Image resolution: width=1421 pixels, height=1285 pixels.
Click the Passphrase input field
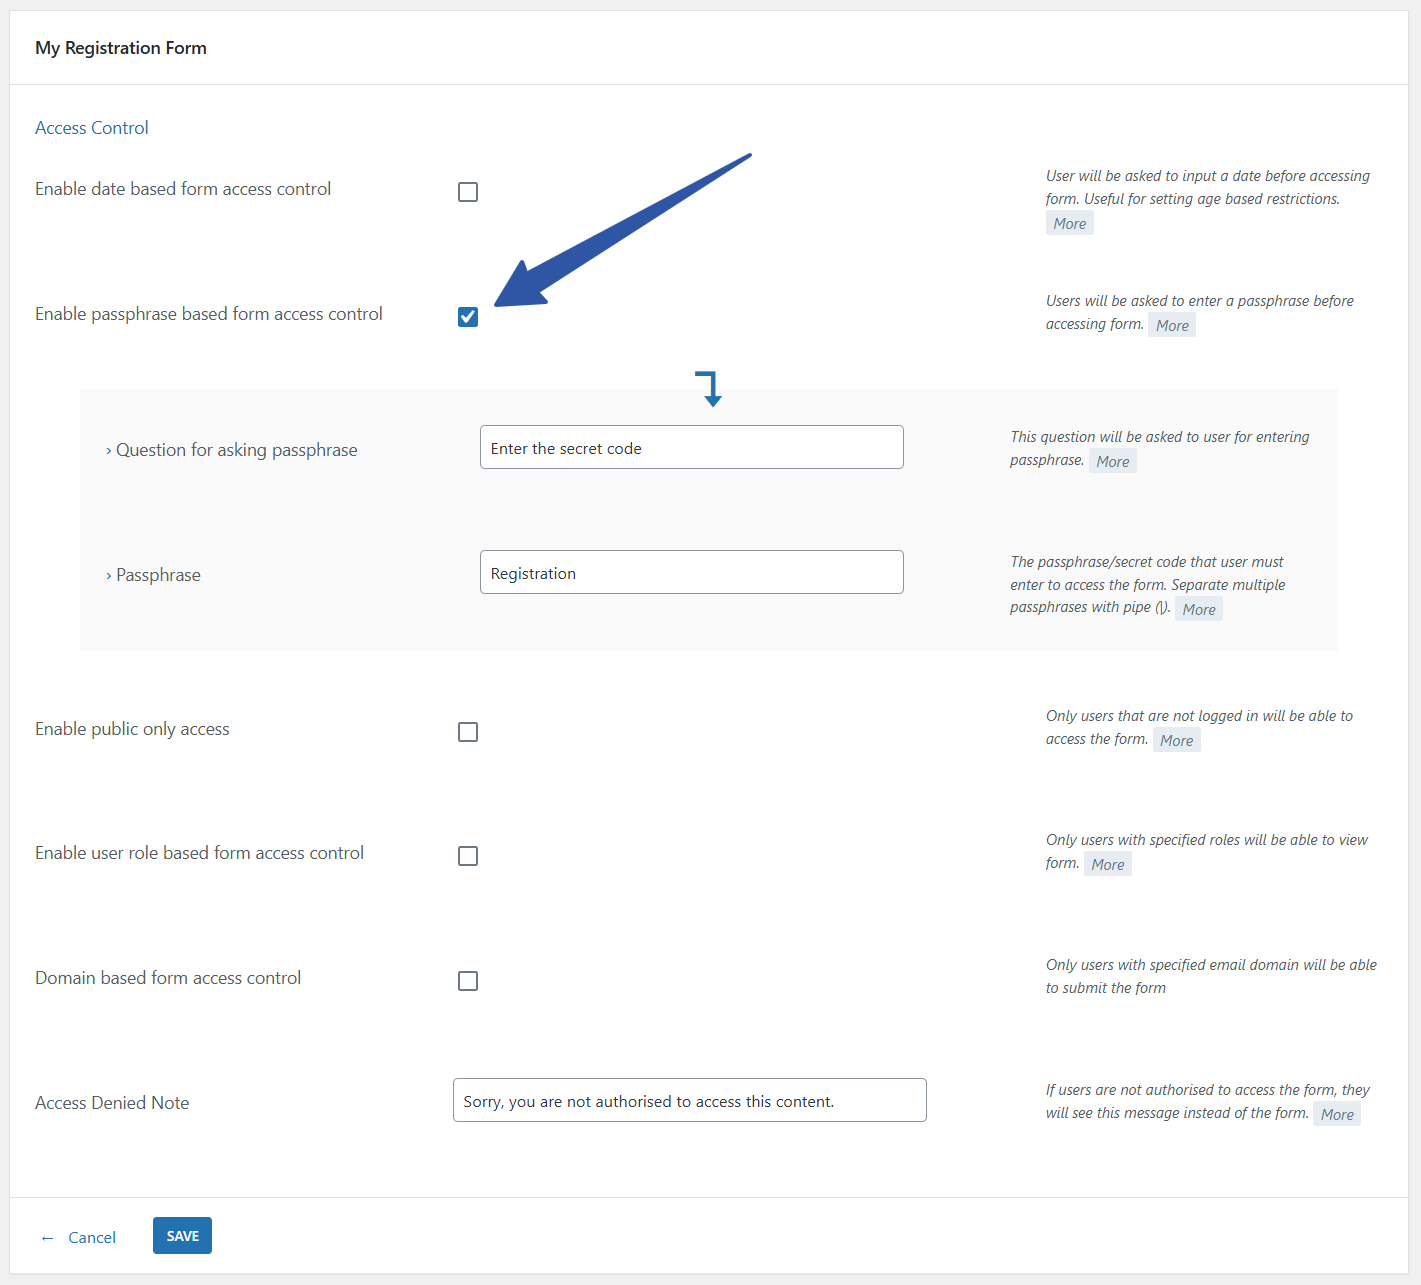coord(691,573)
